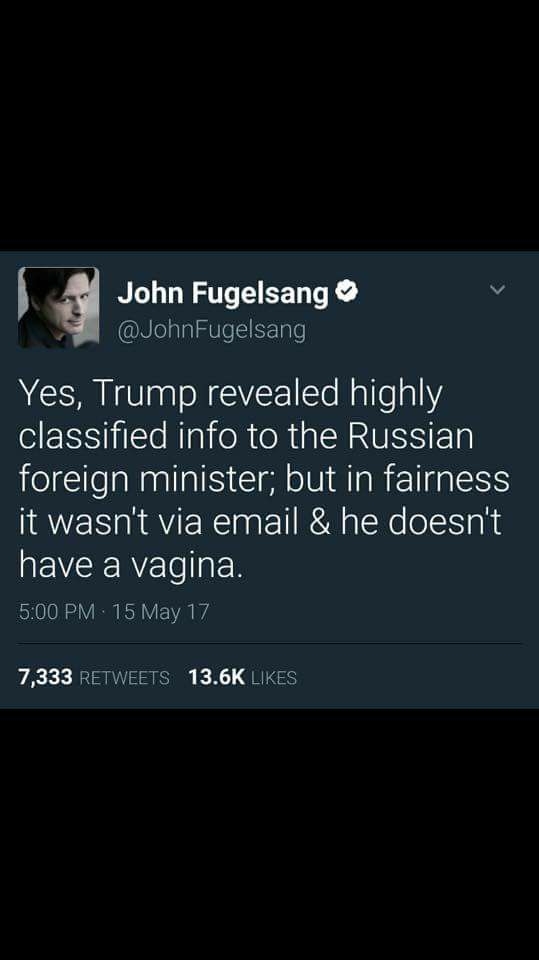Screen dimensions: 539x960
Task: View the 7,333 retweets count
Action: [x=45, y=677]
